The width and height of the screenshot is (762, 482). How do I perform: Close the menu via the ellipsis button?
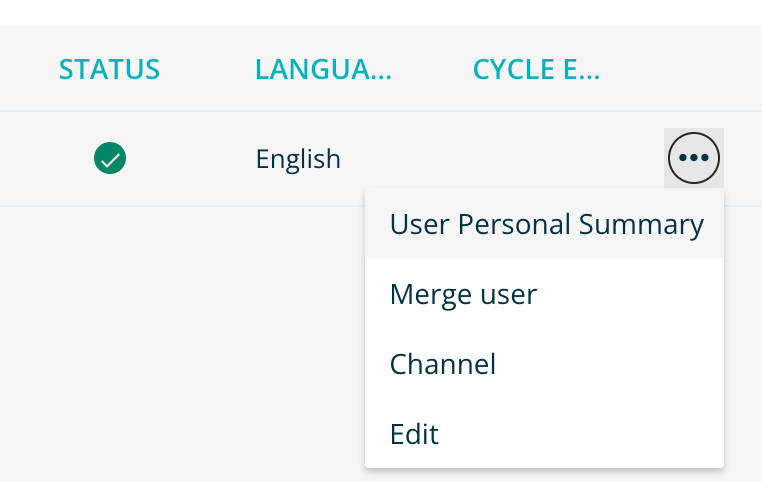(693, 158)
